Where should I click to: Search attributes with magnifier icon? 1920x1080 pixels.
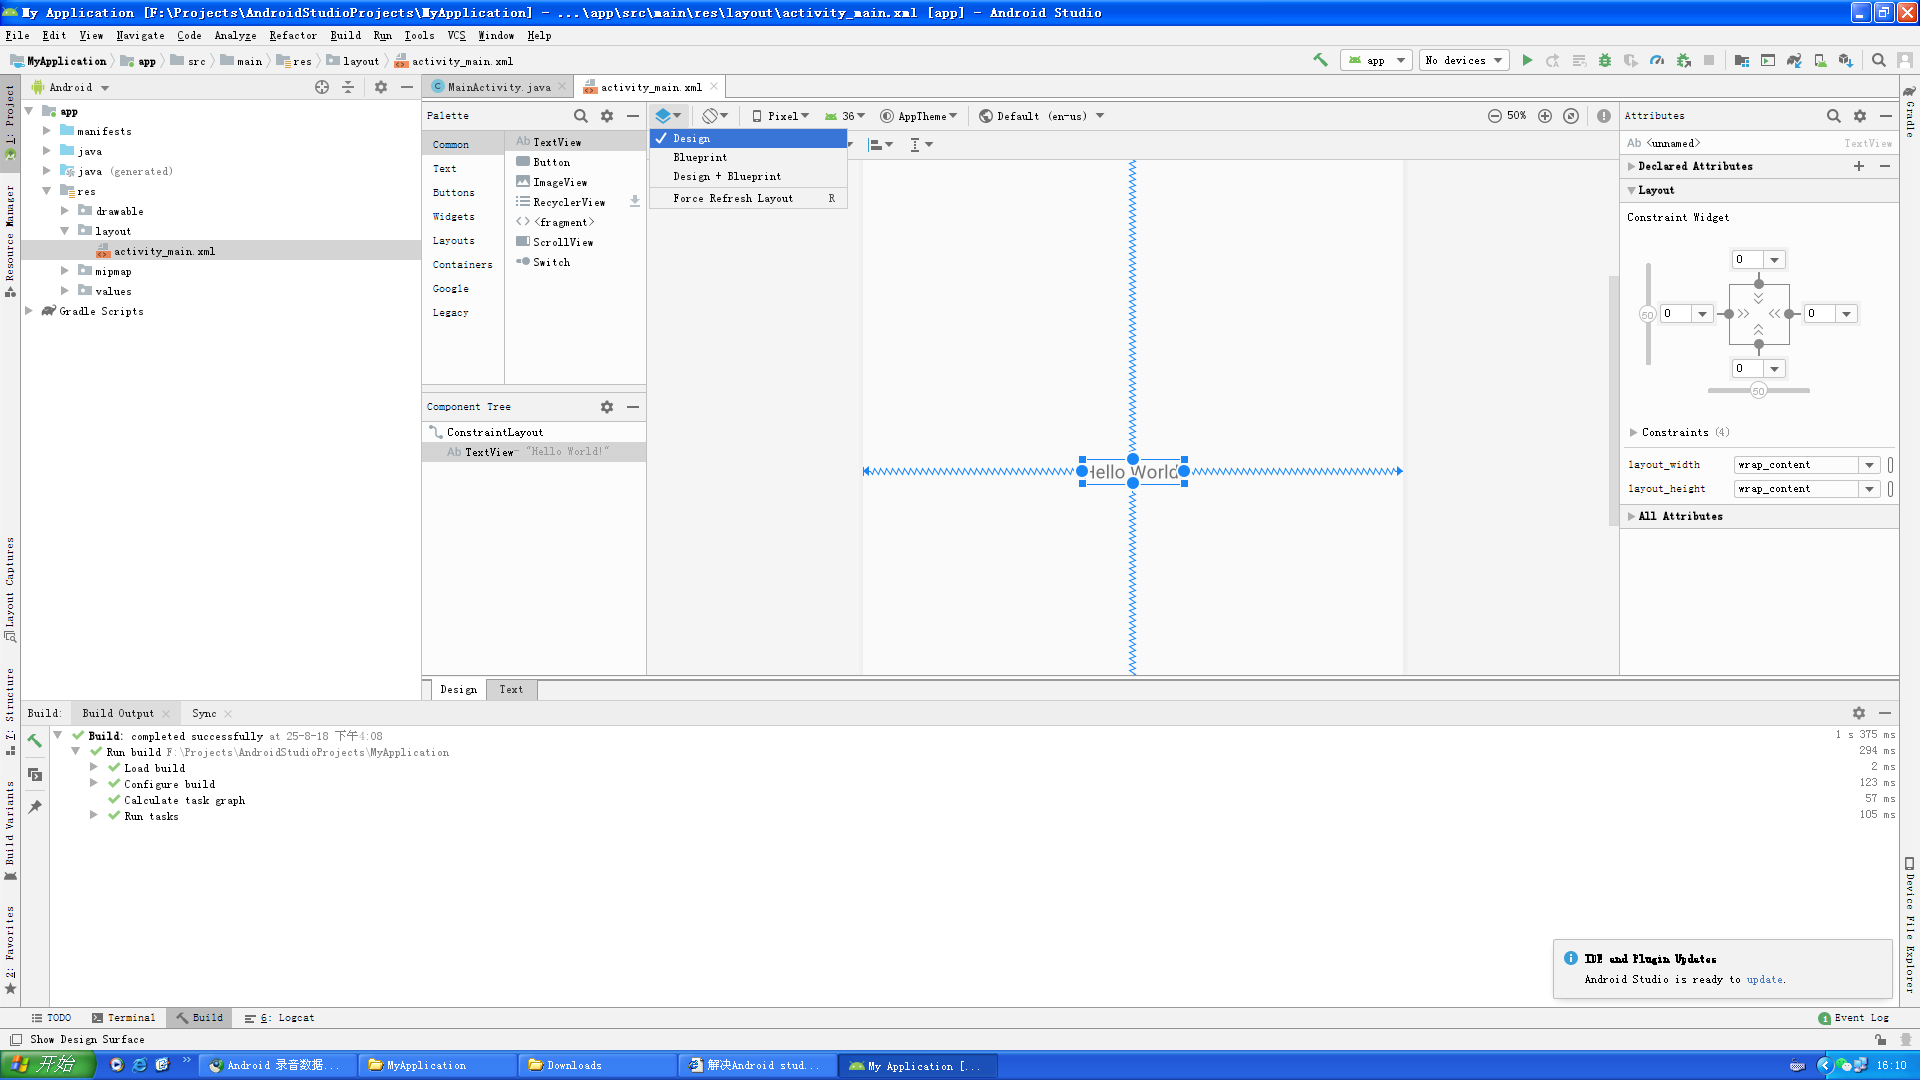(x=1834, y=116)
